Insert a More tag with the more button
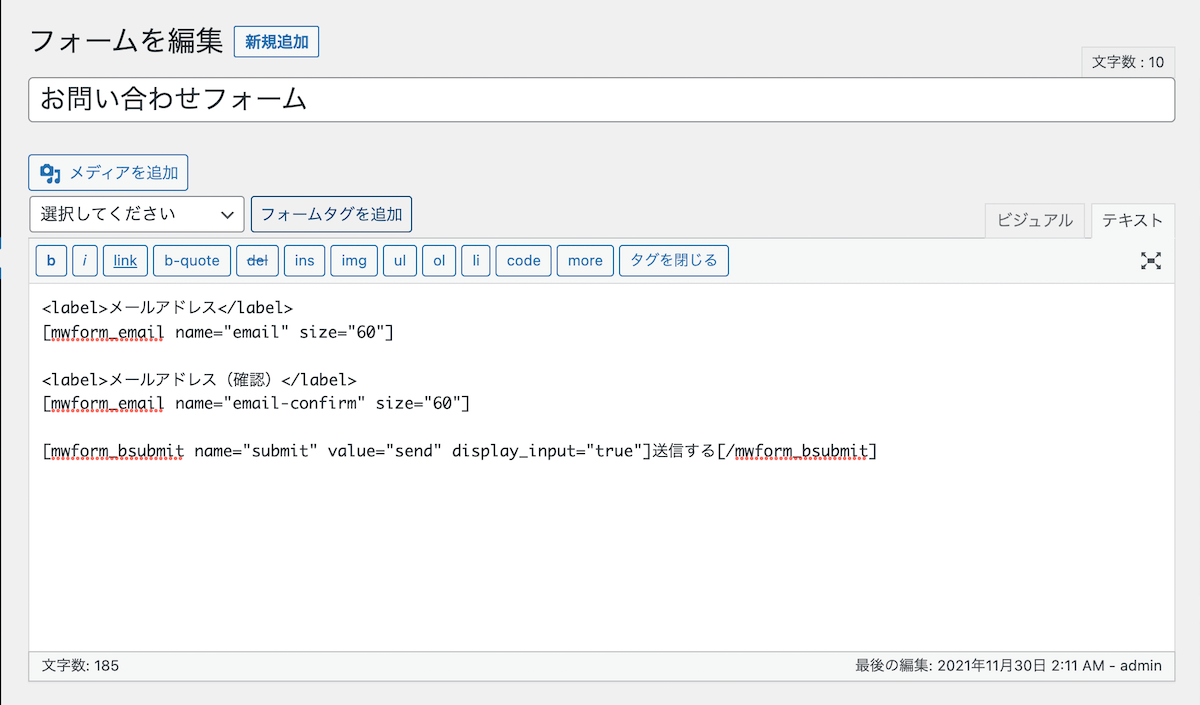Screen dimensions: 1200x705 [x=584, y=260]
